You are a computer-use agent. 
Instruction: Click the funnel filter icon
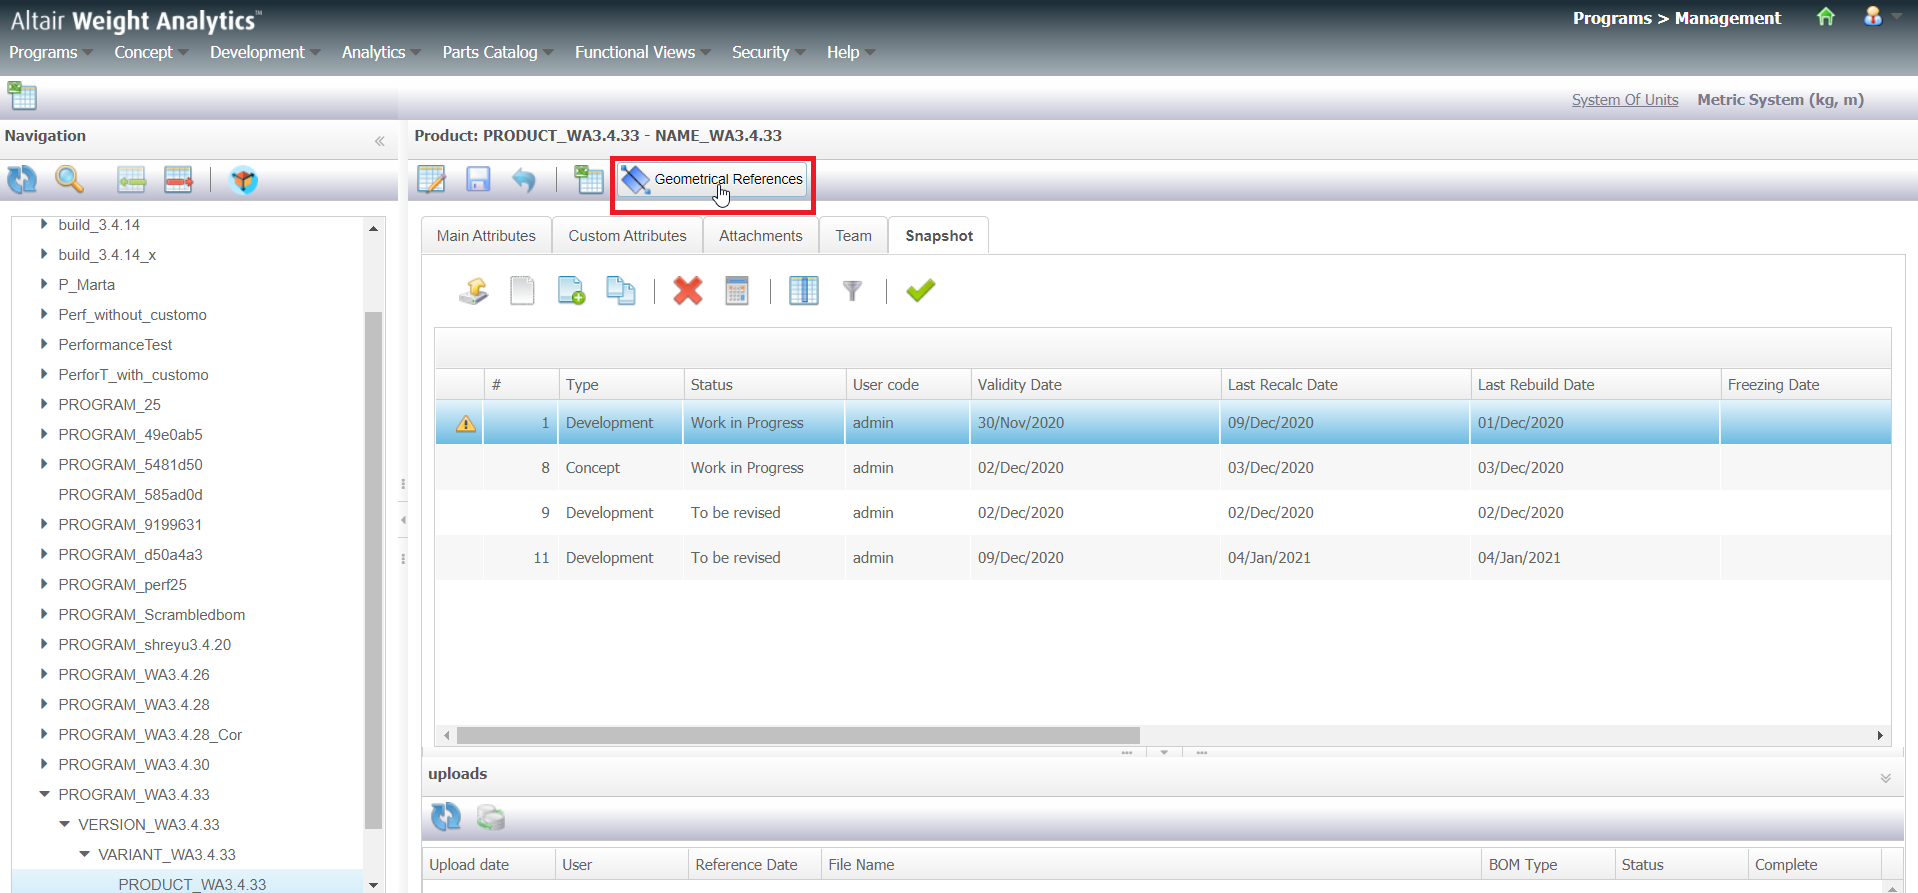(x=852, y=291)
